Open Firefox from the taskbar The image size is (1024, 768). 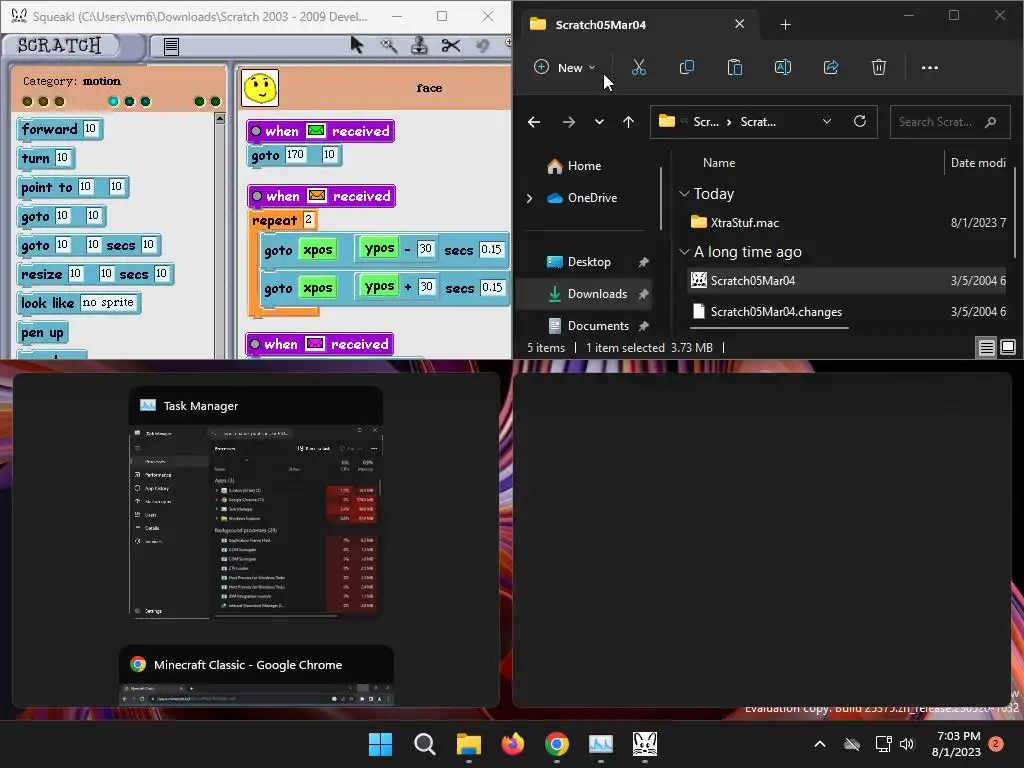[x=513, y=744]
